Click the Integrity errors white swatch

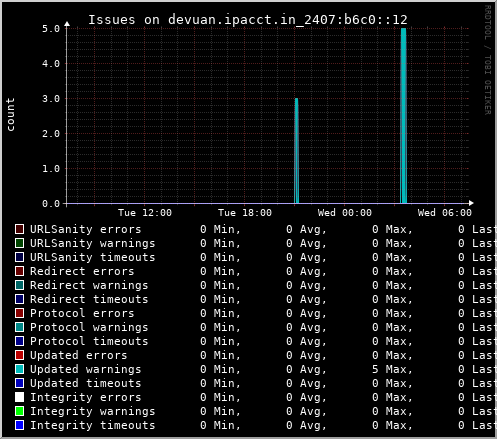coord(19,397)
